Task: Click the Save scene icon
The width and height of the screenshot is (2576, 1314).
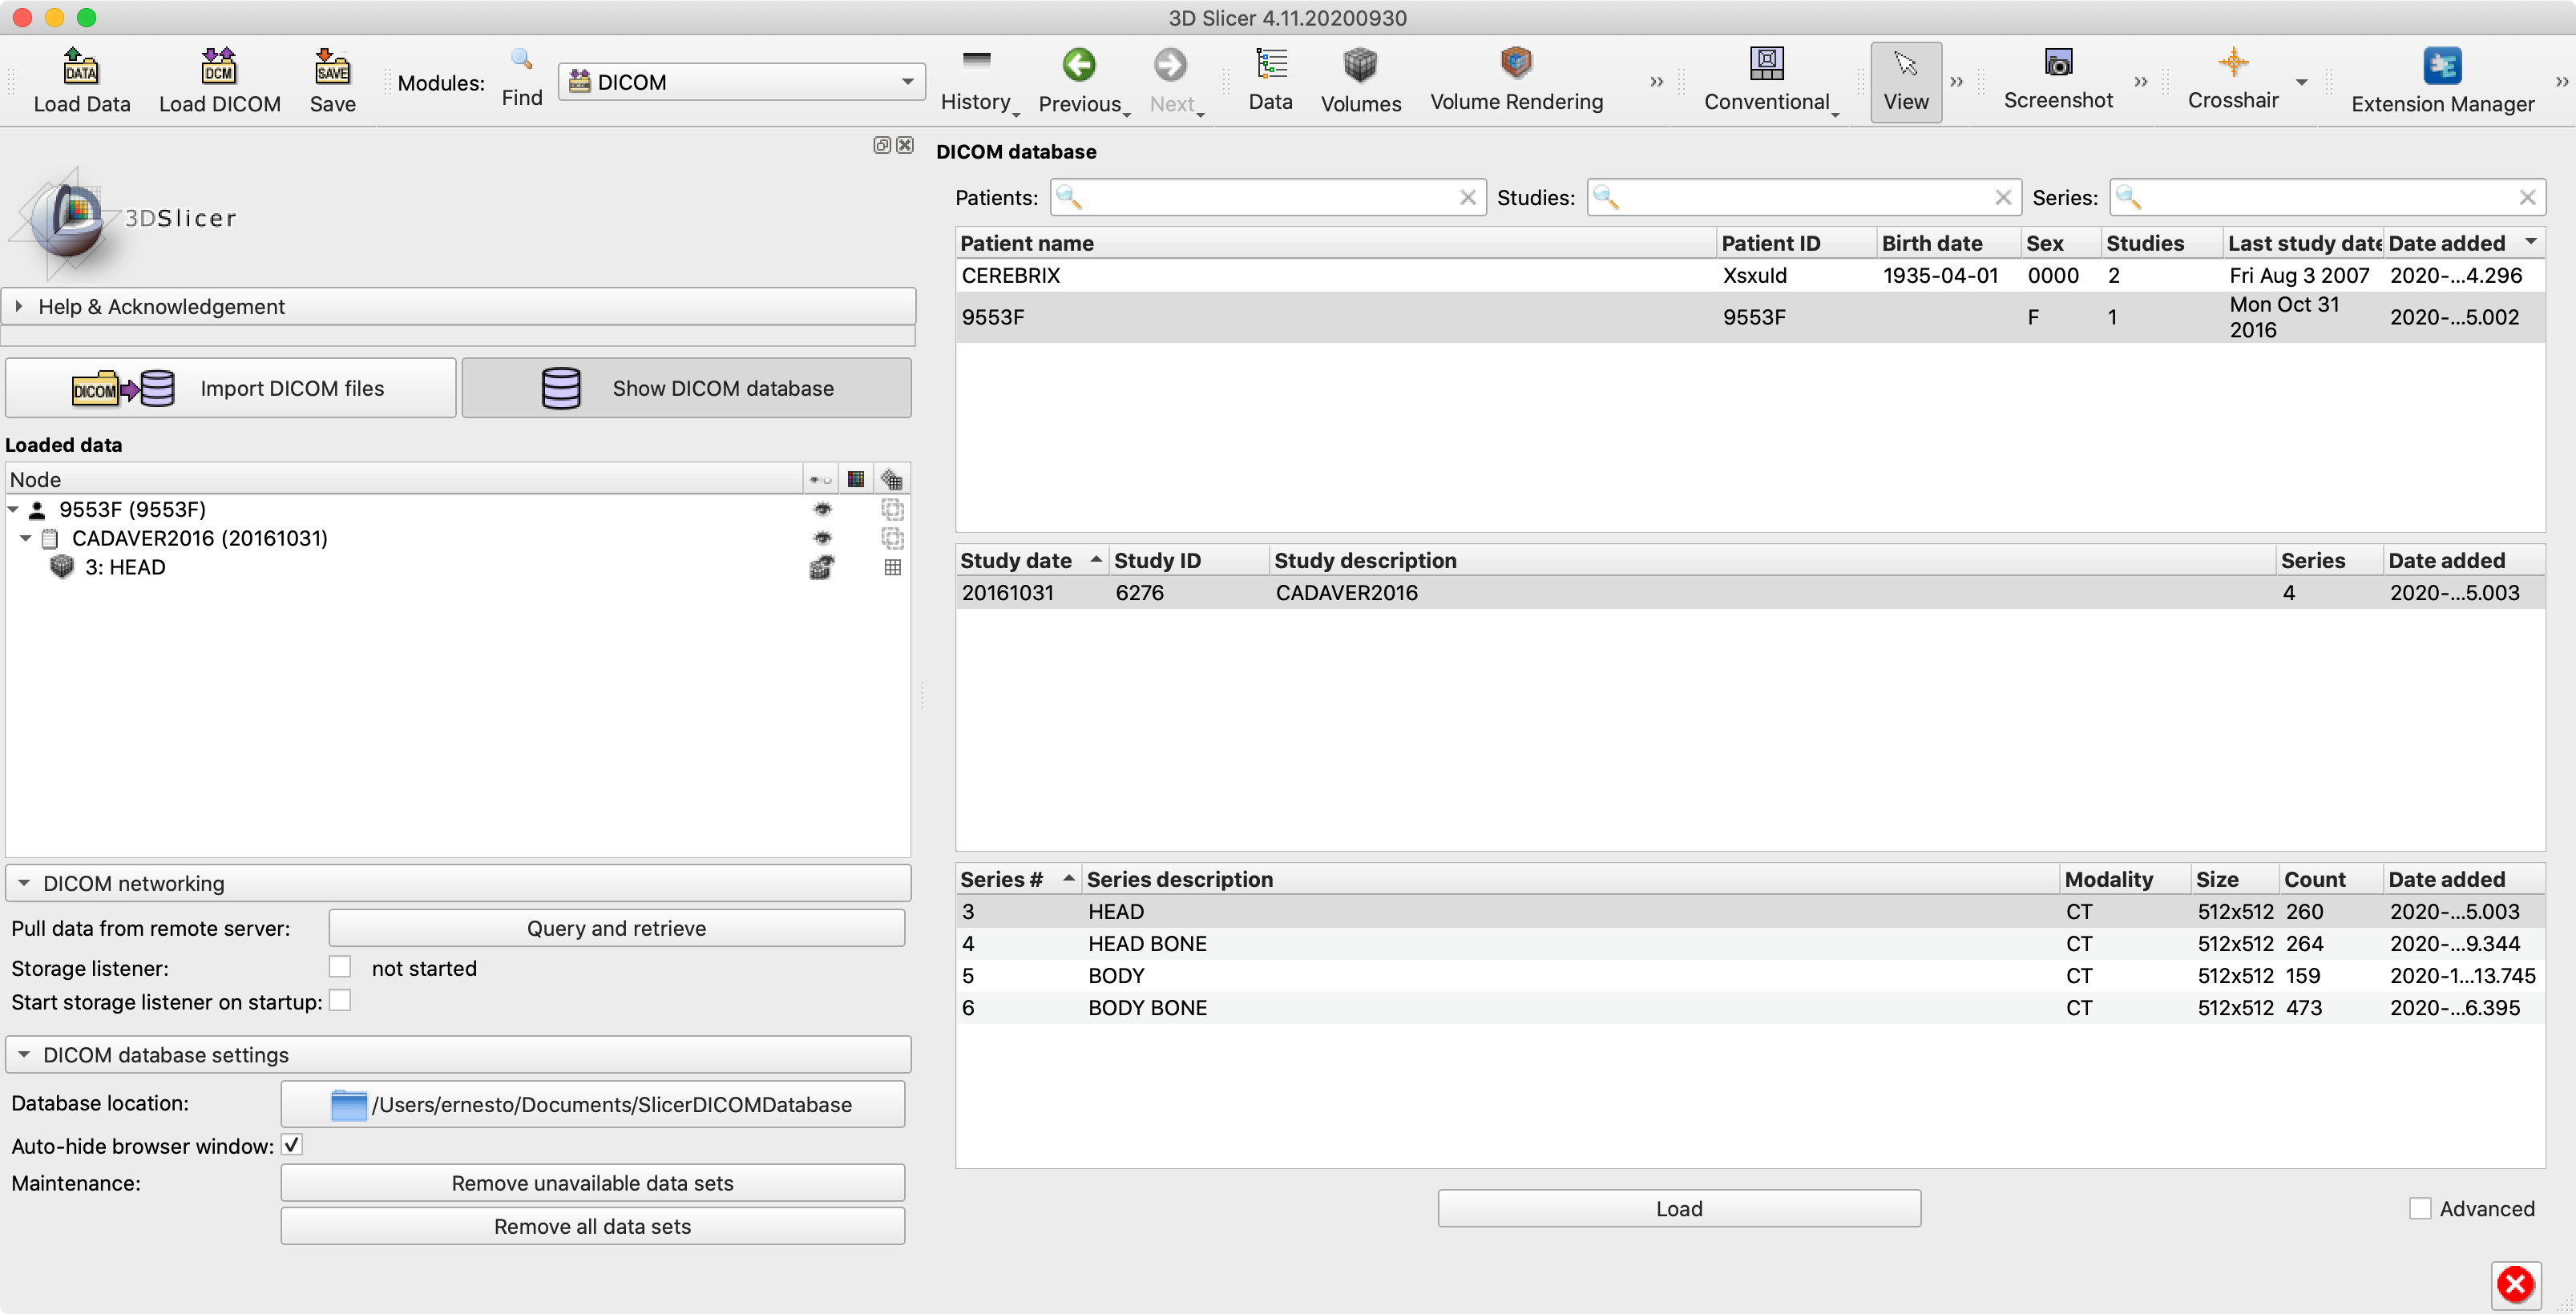Action: pyautogui.click(x=332, y=81)
